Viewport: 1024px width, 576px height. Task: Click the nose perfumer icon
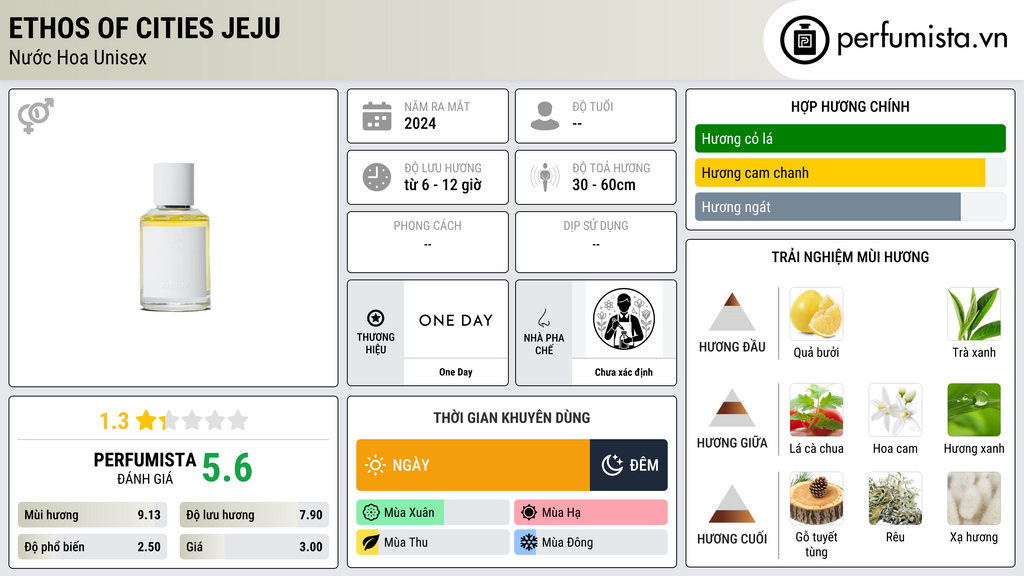pos(544,318)
